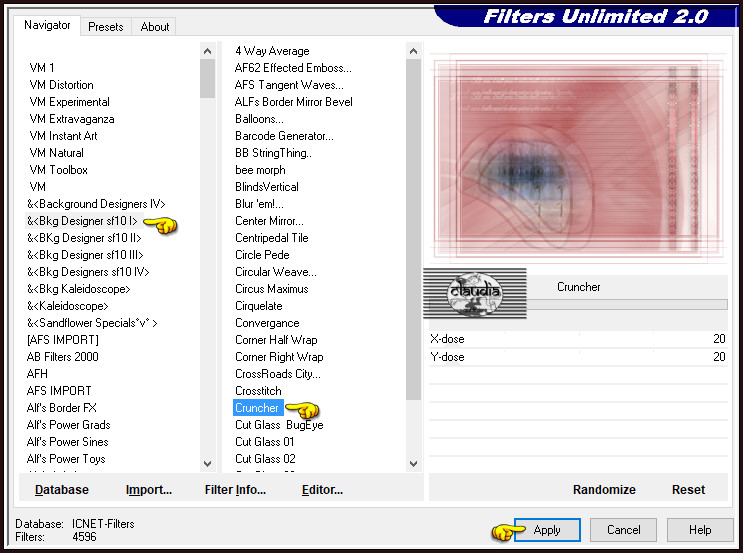Select Alf's Border FX category
Viewport: 743px width, 553px height.
(62, 408)
